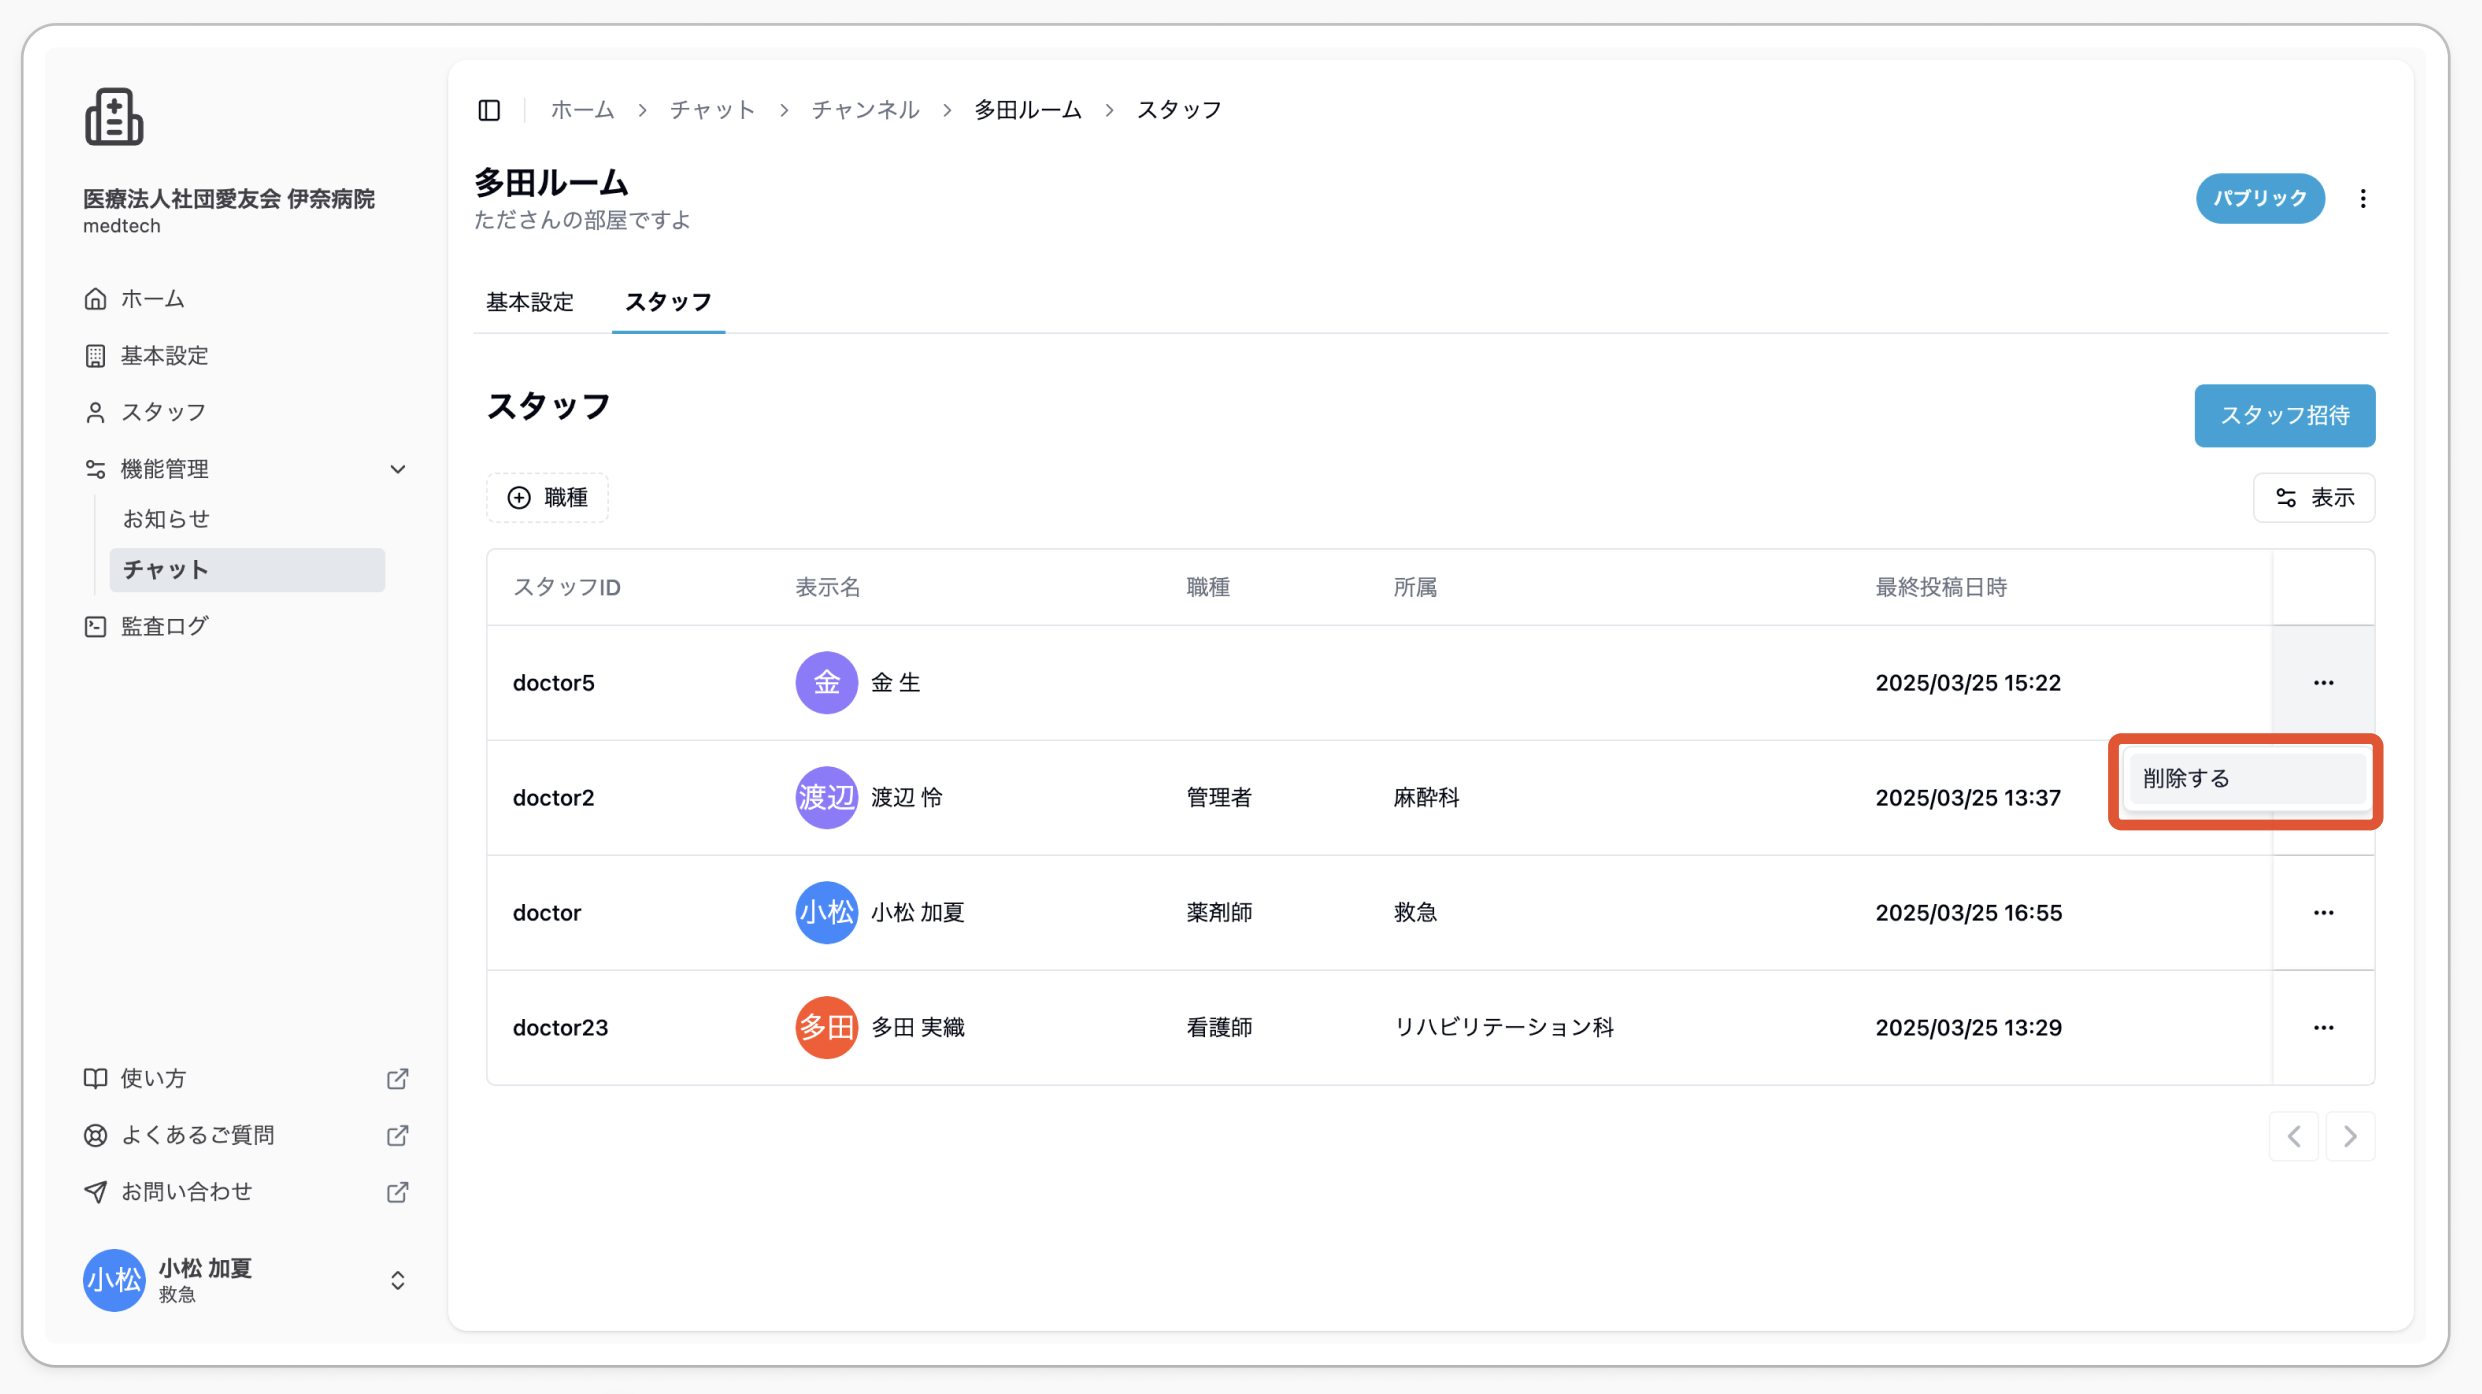Toggle the sidebar panel icon
Image resolution: width=2482 pixels, height=1394 pixels.
click(489, 110)
